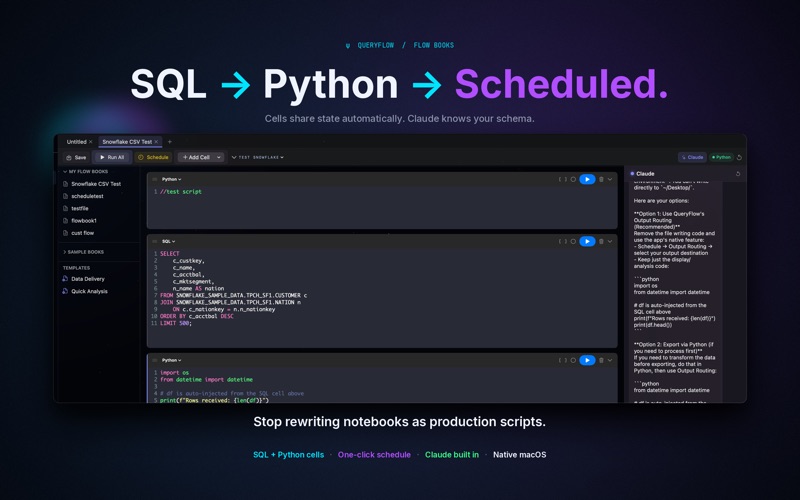Click file icon beside flowbook1
Screen dimensions: 800x500
point(65,220)
